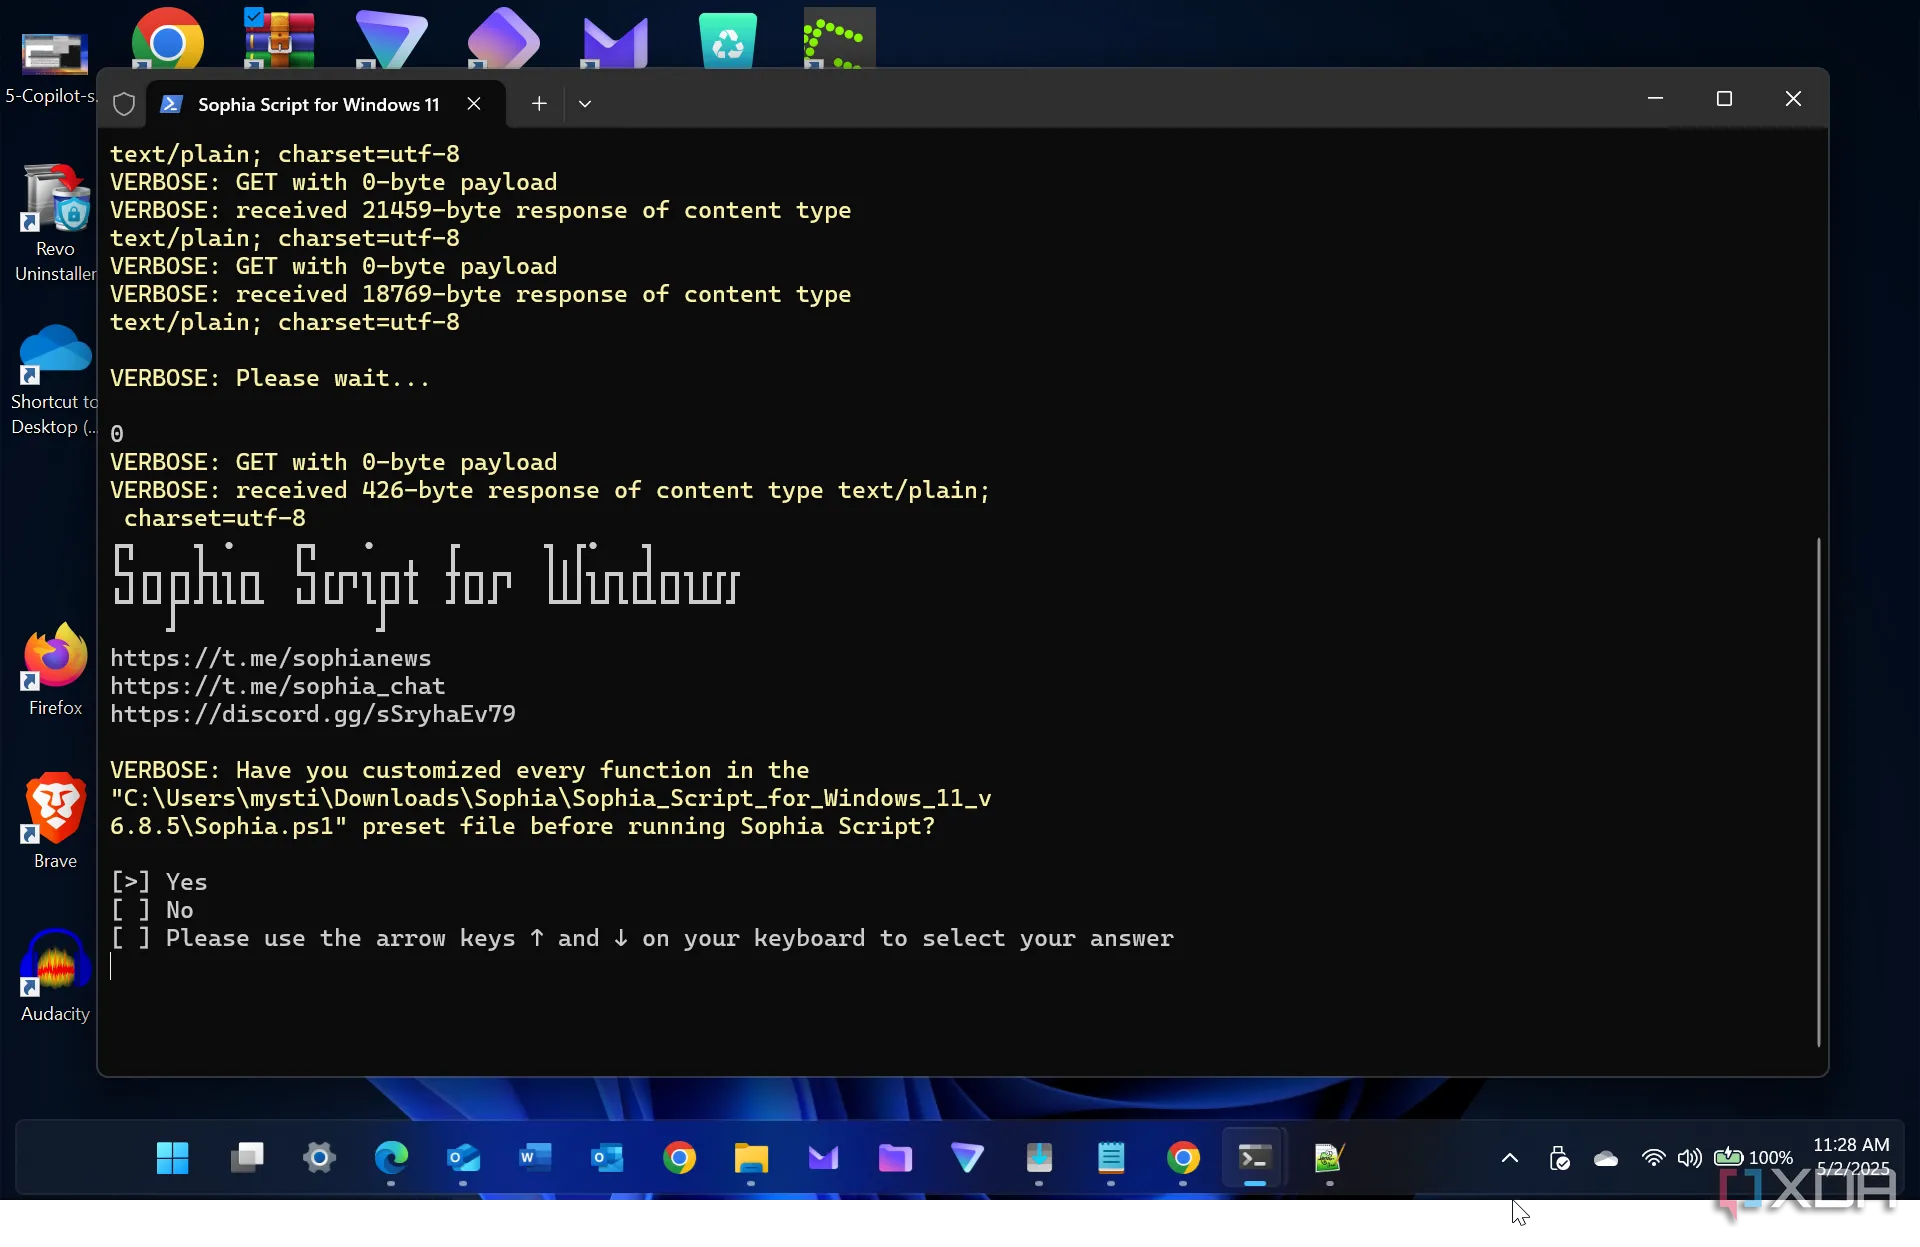Screen dimensions: 1920x1247
Task: Select the Yes option bracket
Action: (130, 882)
